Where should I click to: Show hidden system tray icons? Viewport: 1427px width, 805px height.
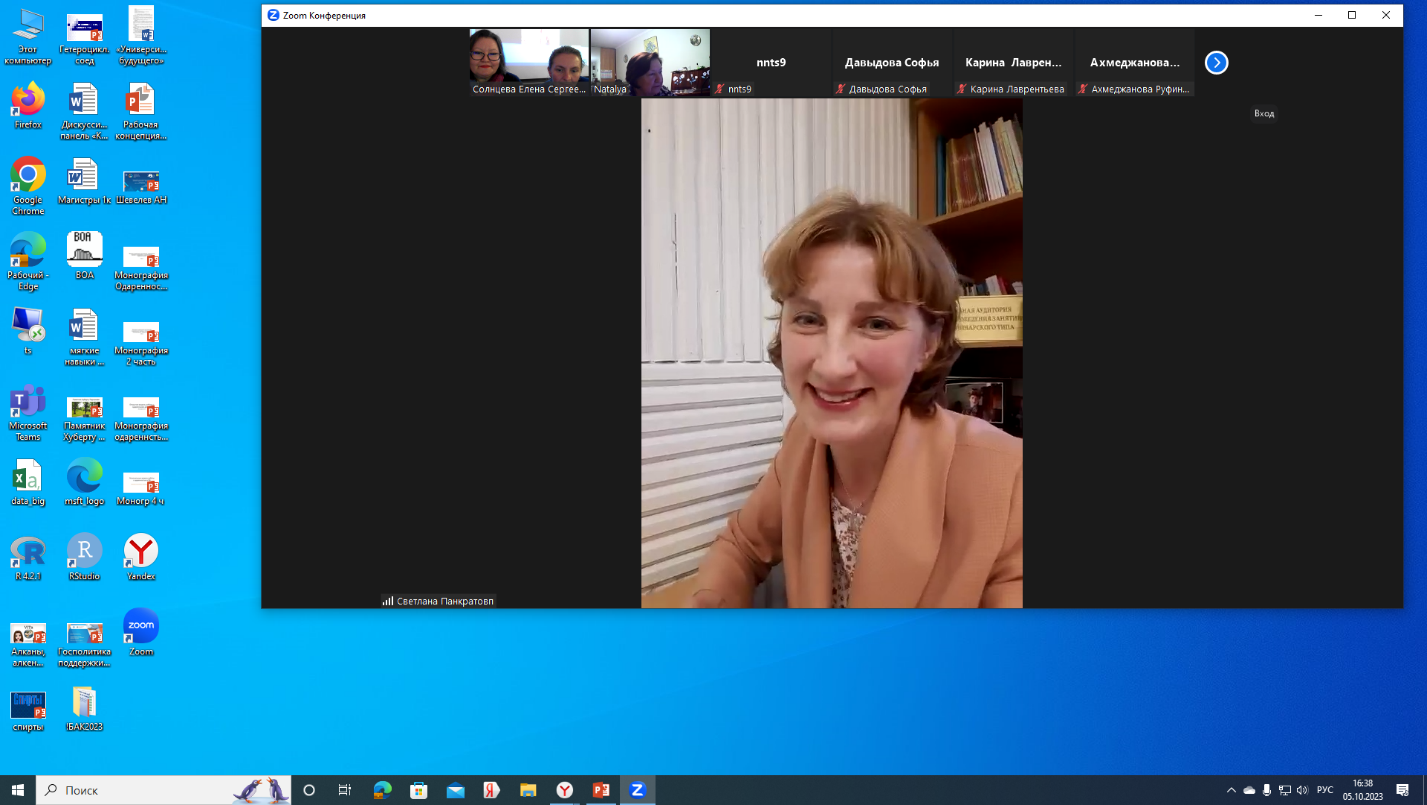point(1231,790)
